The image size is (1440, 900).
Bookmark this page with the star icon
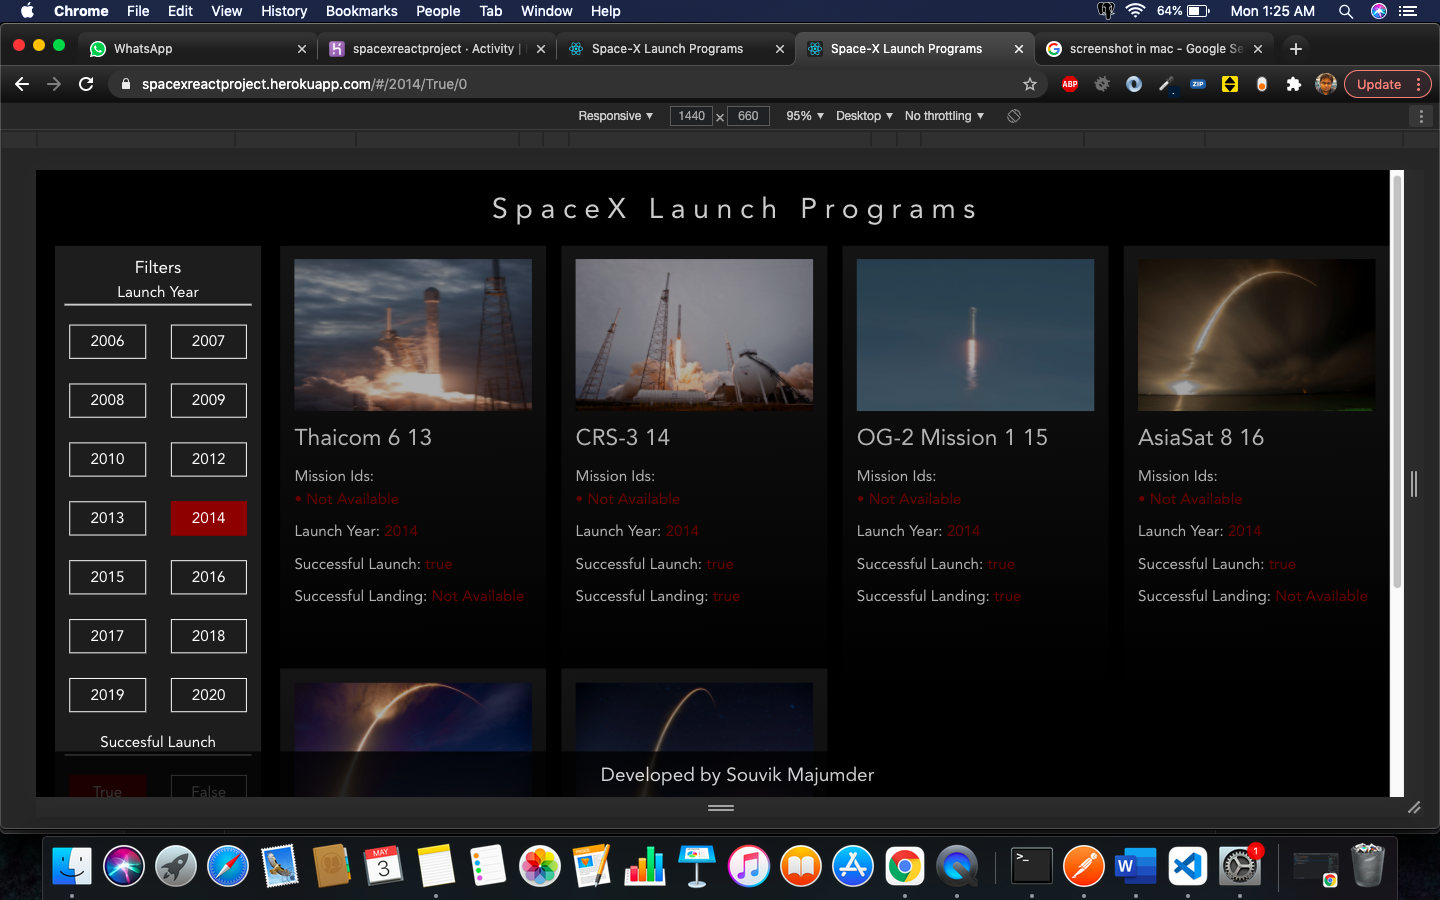coord(1030,84)
